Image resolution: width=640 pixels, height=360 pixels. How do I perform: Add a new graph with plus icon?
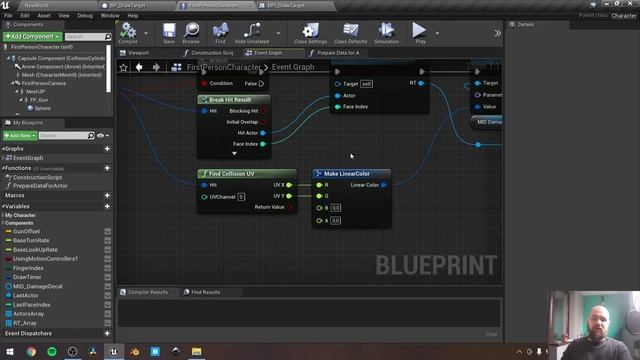point(107,149)
